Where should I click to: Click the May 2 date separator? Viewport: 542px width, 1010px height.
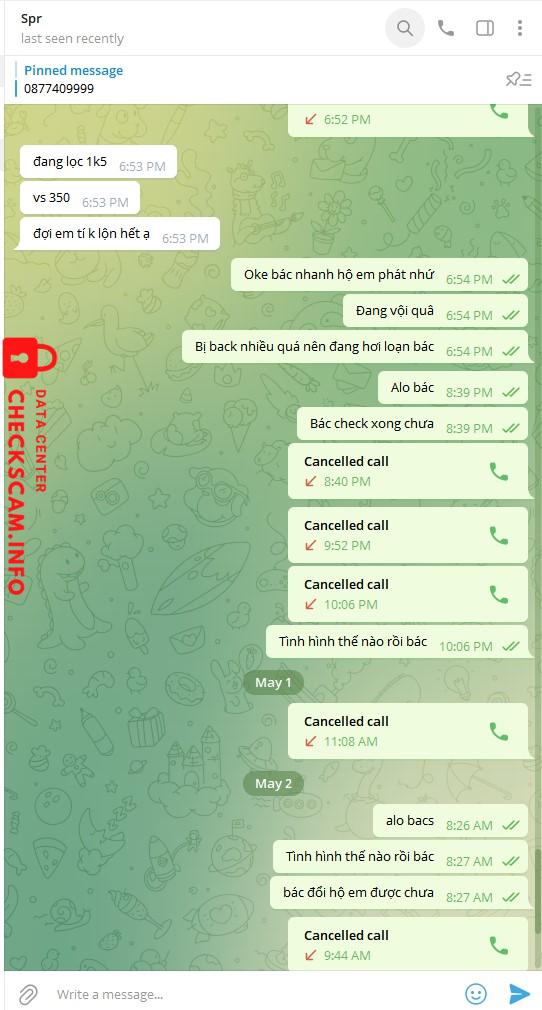coord(273,783)
